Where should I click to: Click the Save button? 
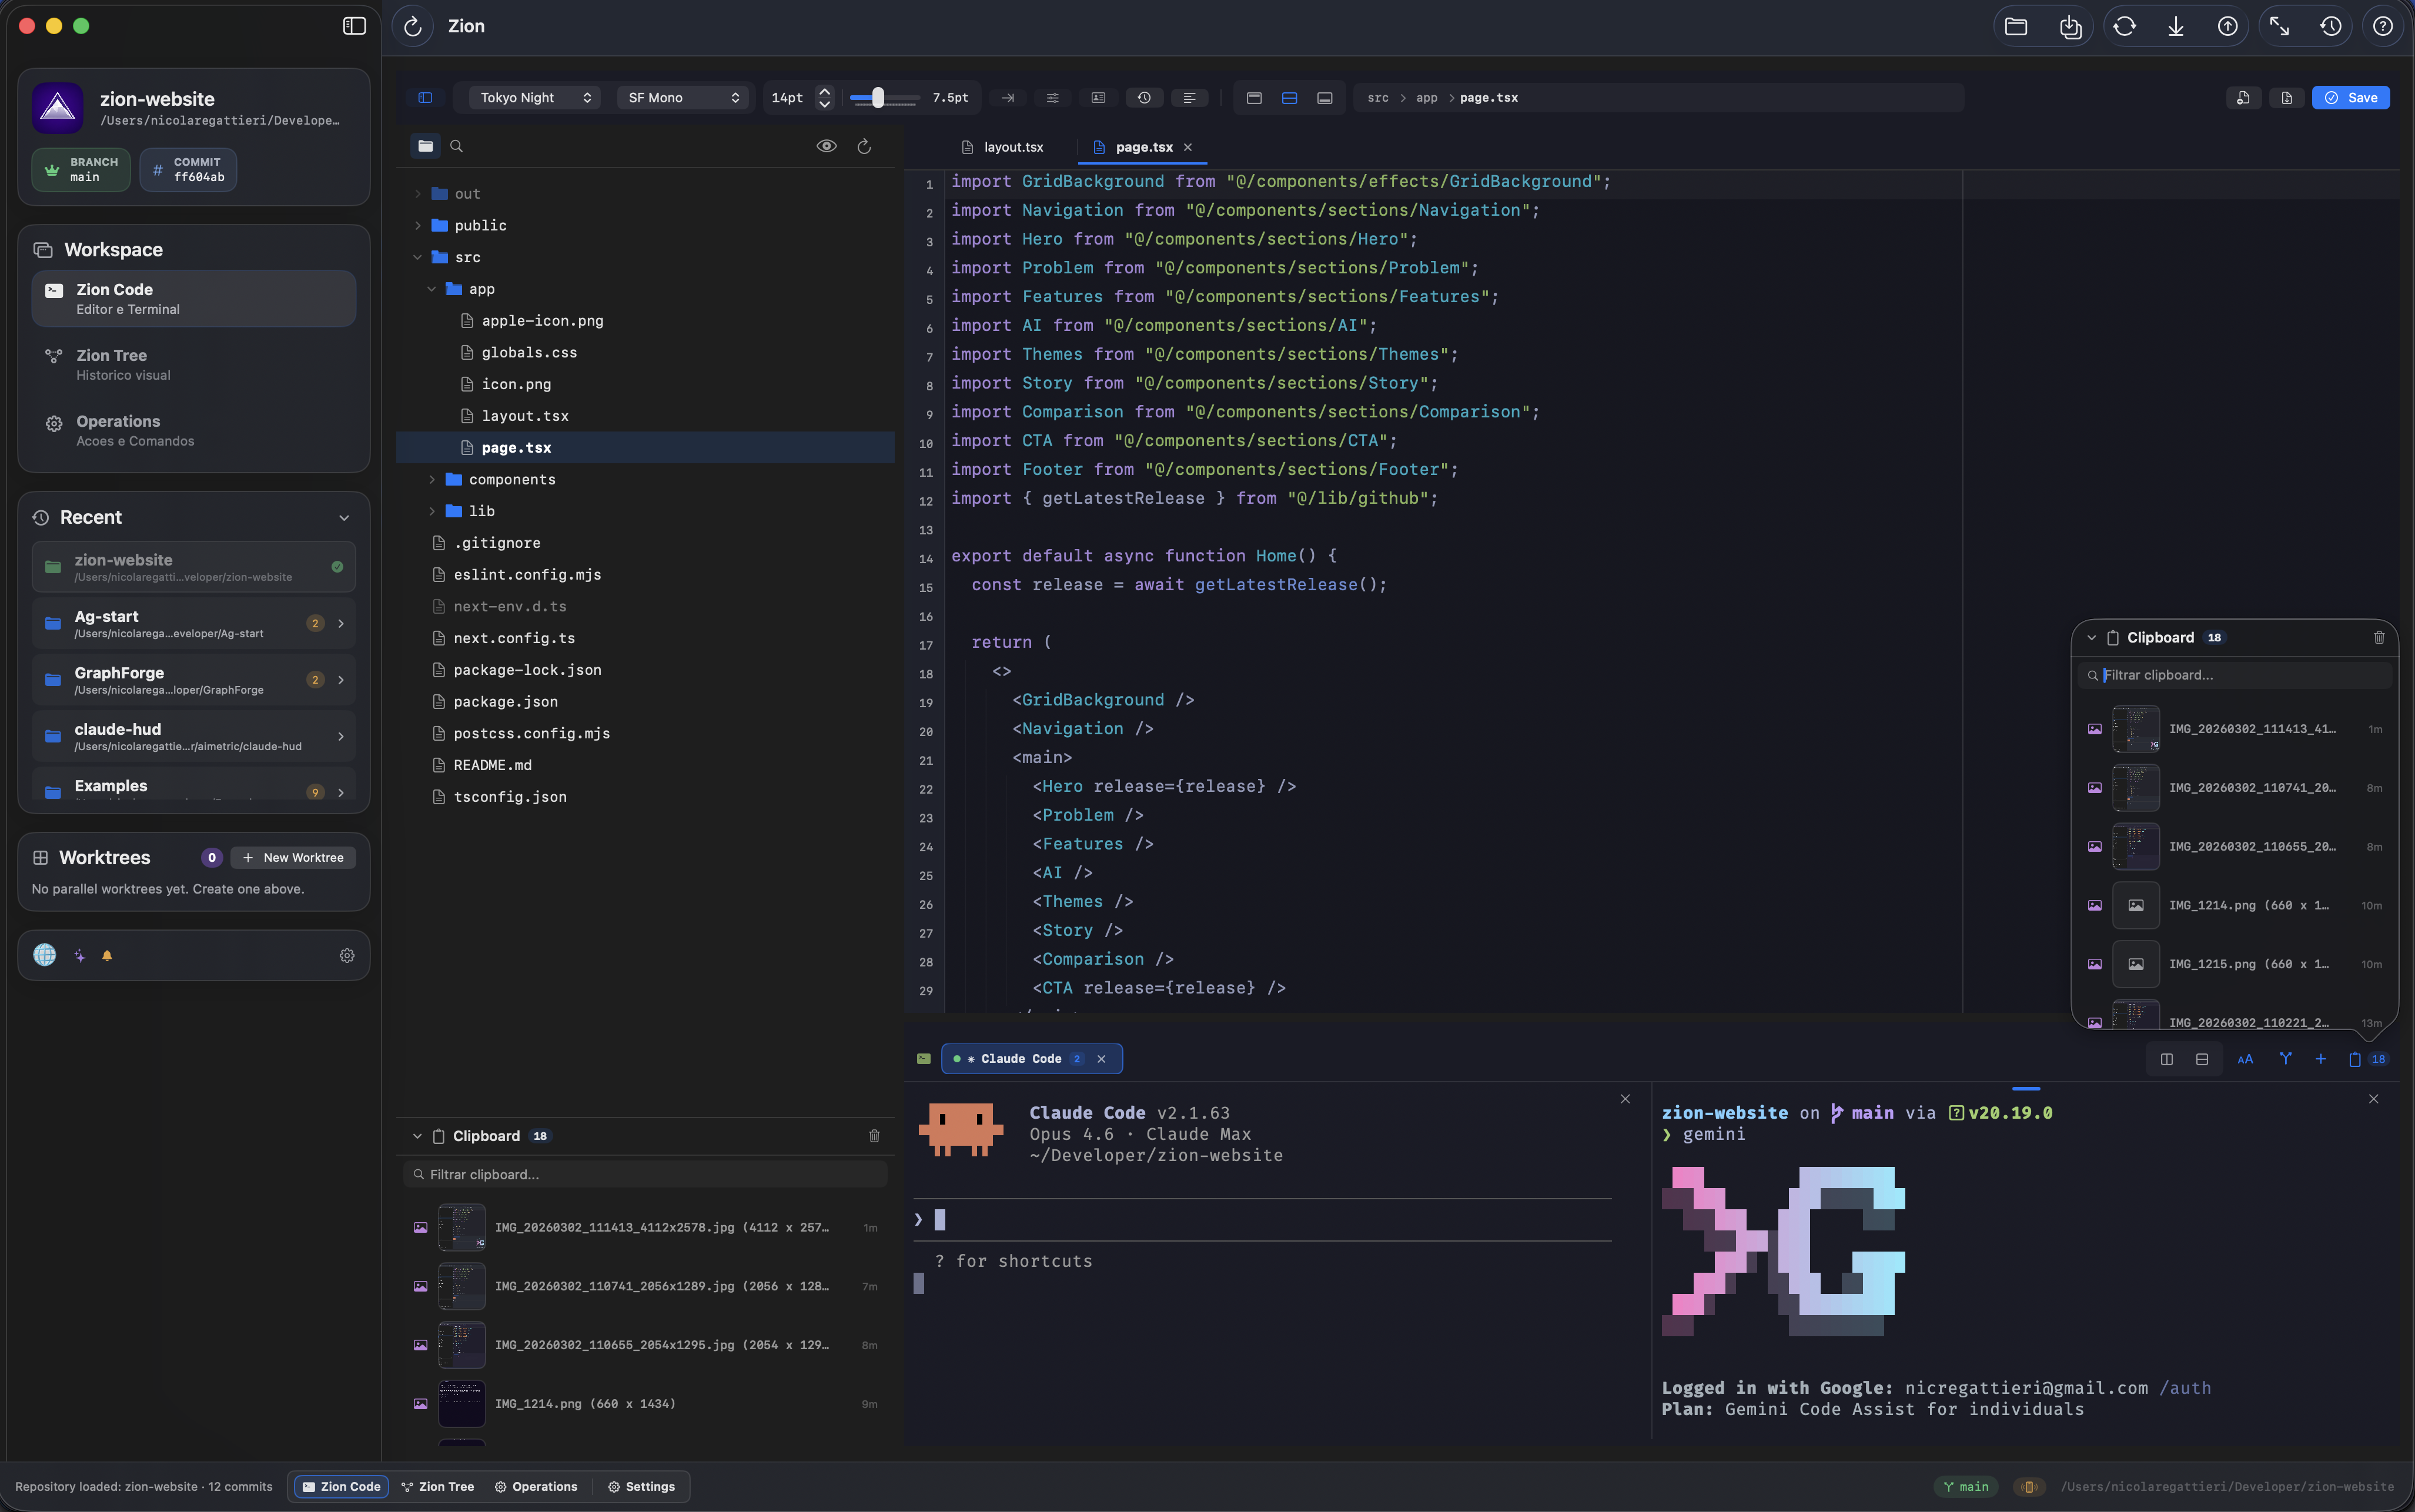2350,98
